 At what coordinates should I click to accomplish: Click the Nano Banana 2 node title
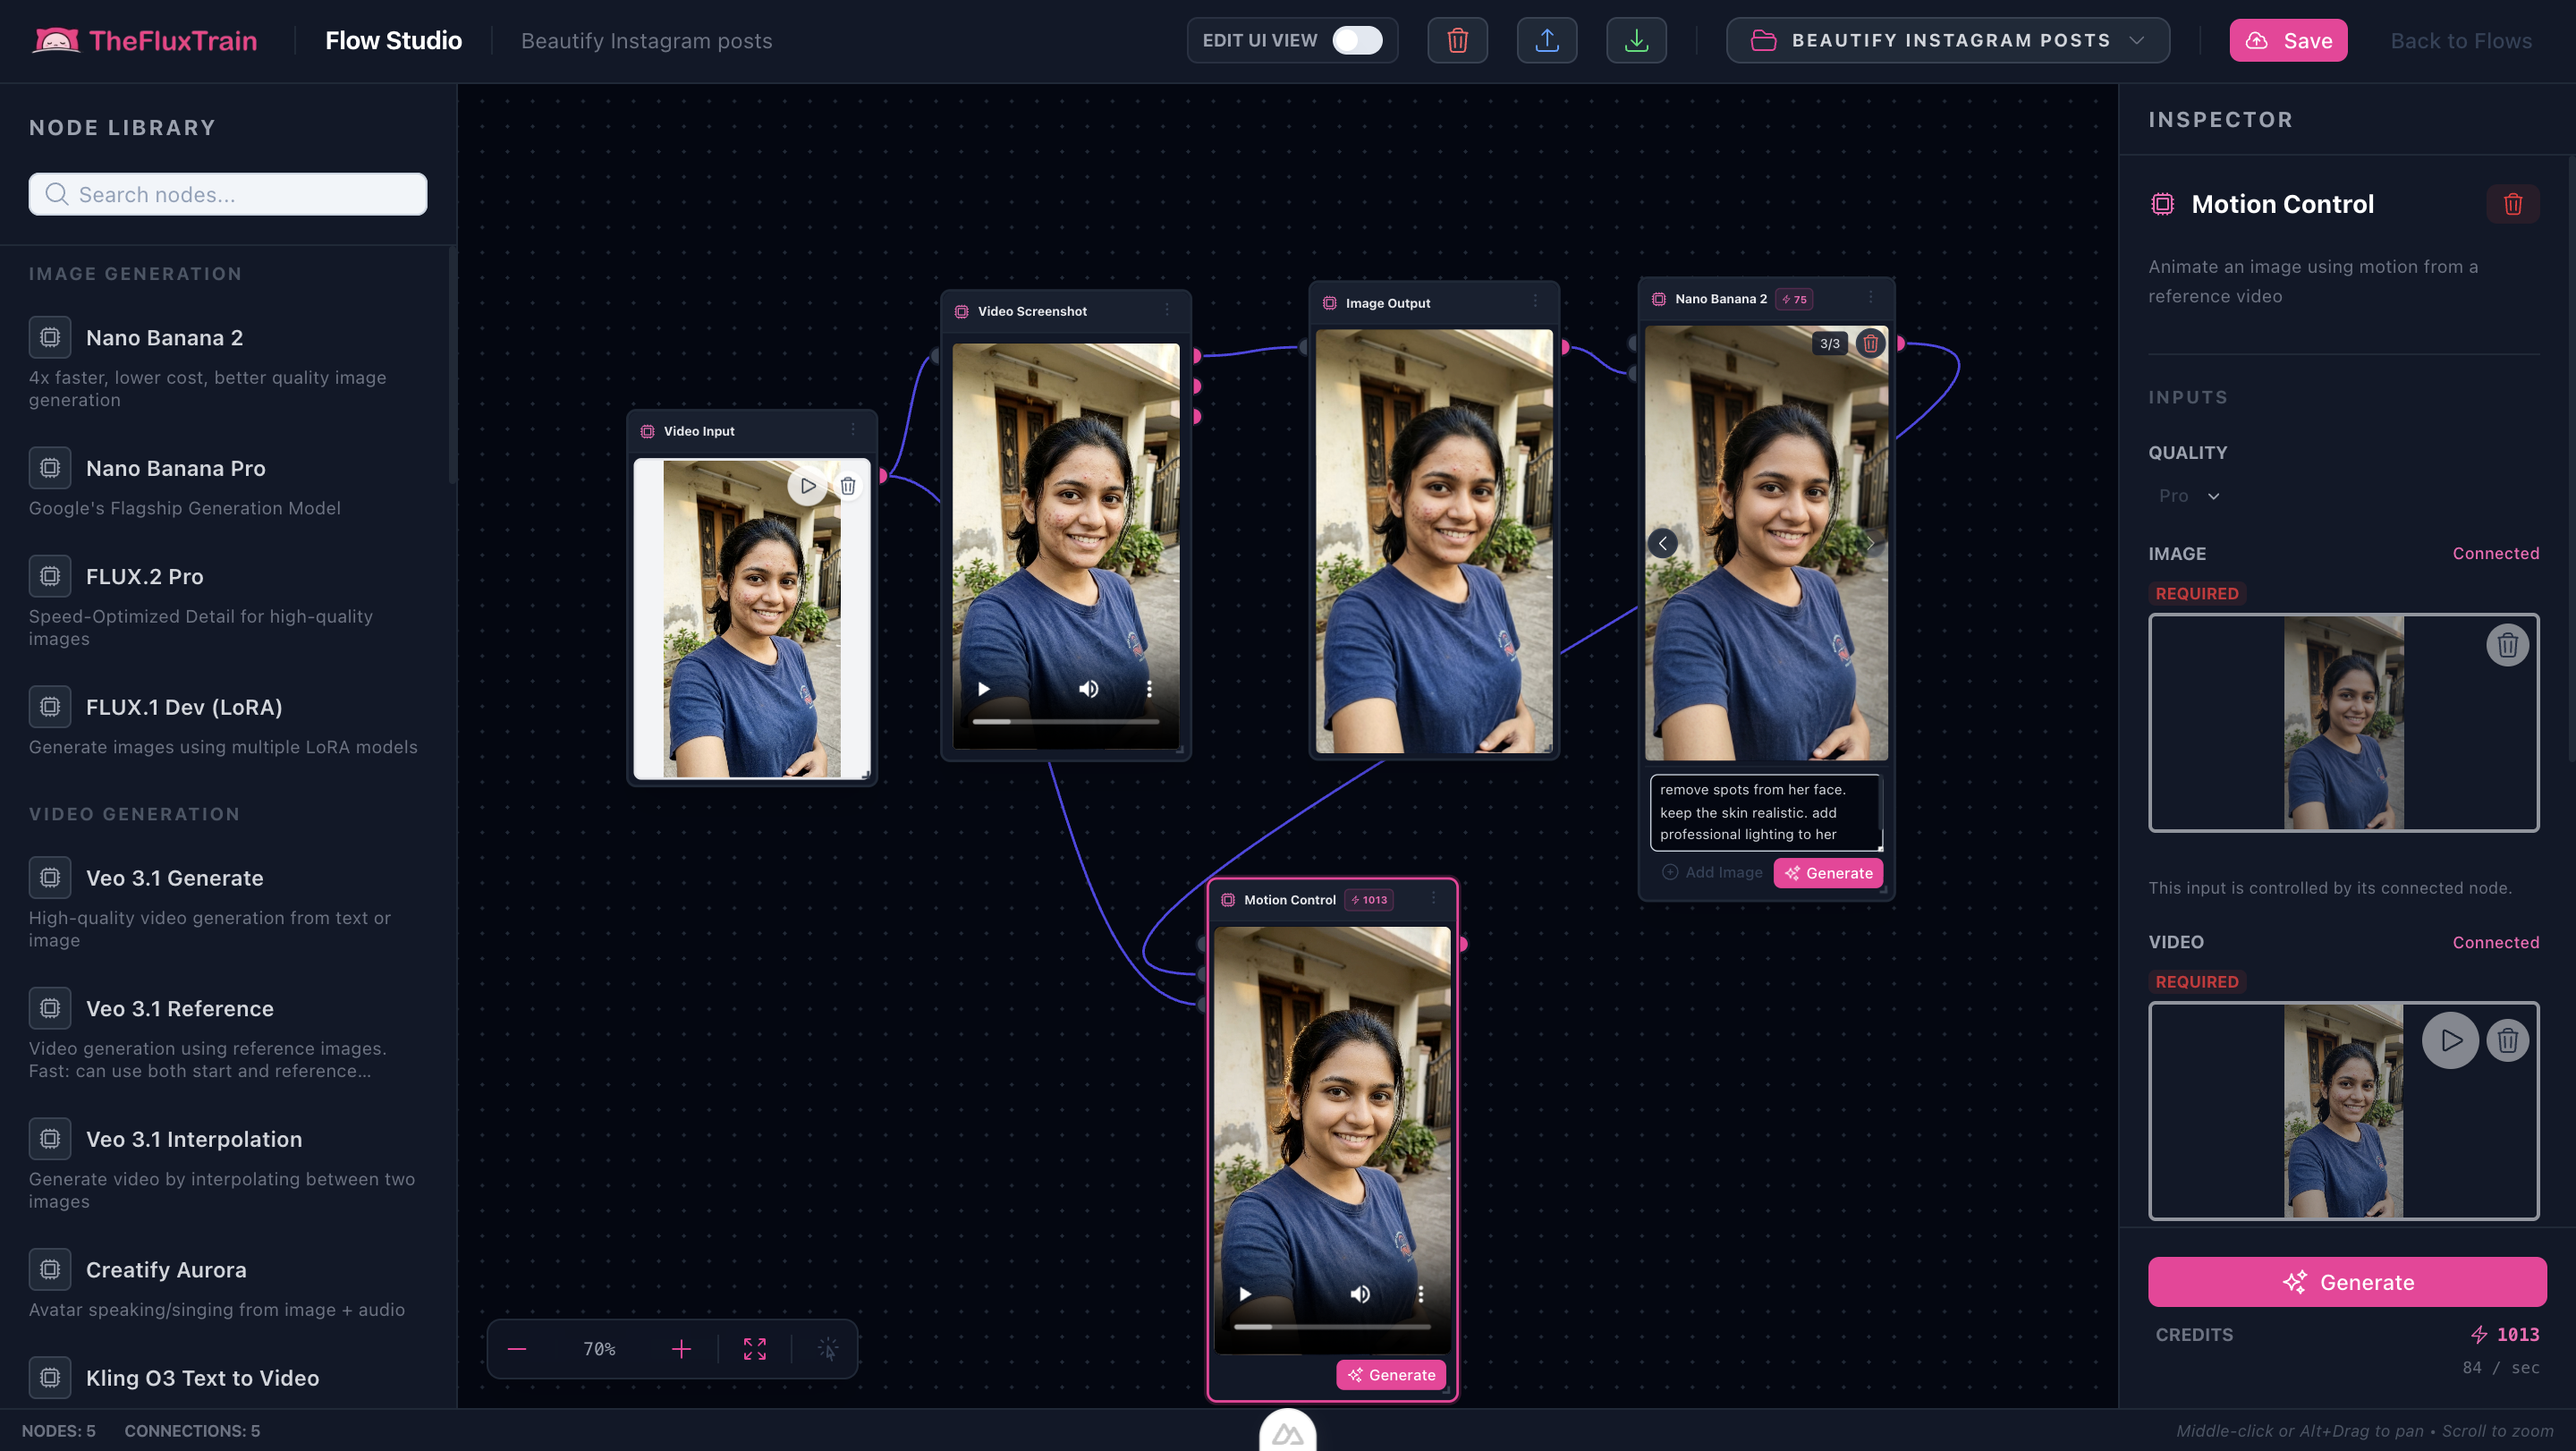1720,298
